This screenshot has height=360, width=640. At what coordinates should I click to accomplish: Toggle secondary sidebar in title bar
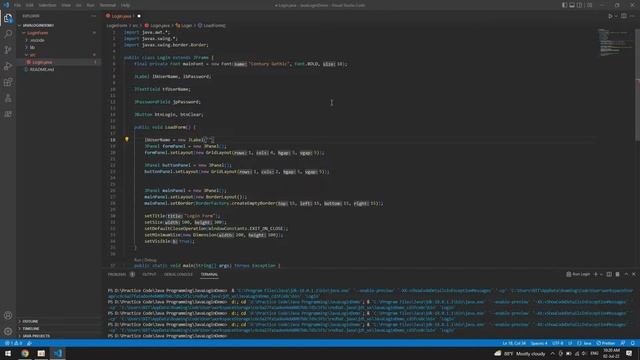(580, 5)
